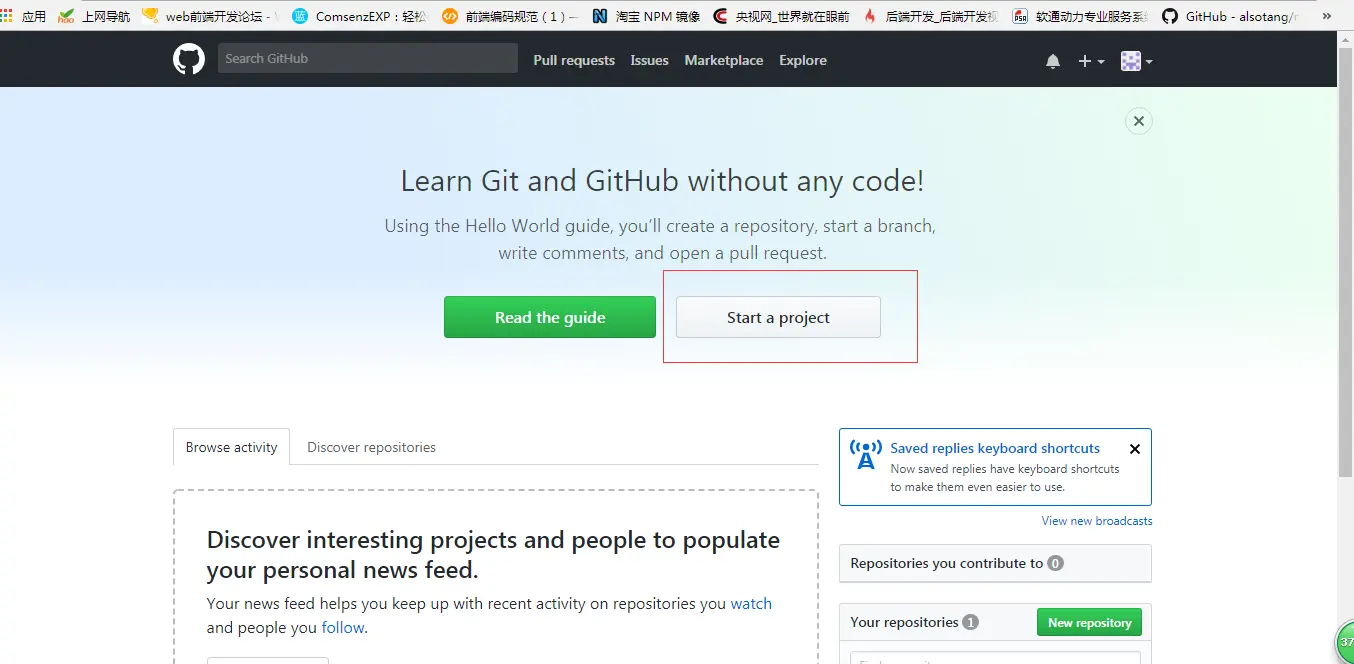The height and width of the screenshot is (664, 1354).
Task: Open the notifications bell
Action: [x=1053, y=61]
